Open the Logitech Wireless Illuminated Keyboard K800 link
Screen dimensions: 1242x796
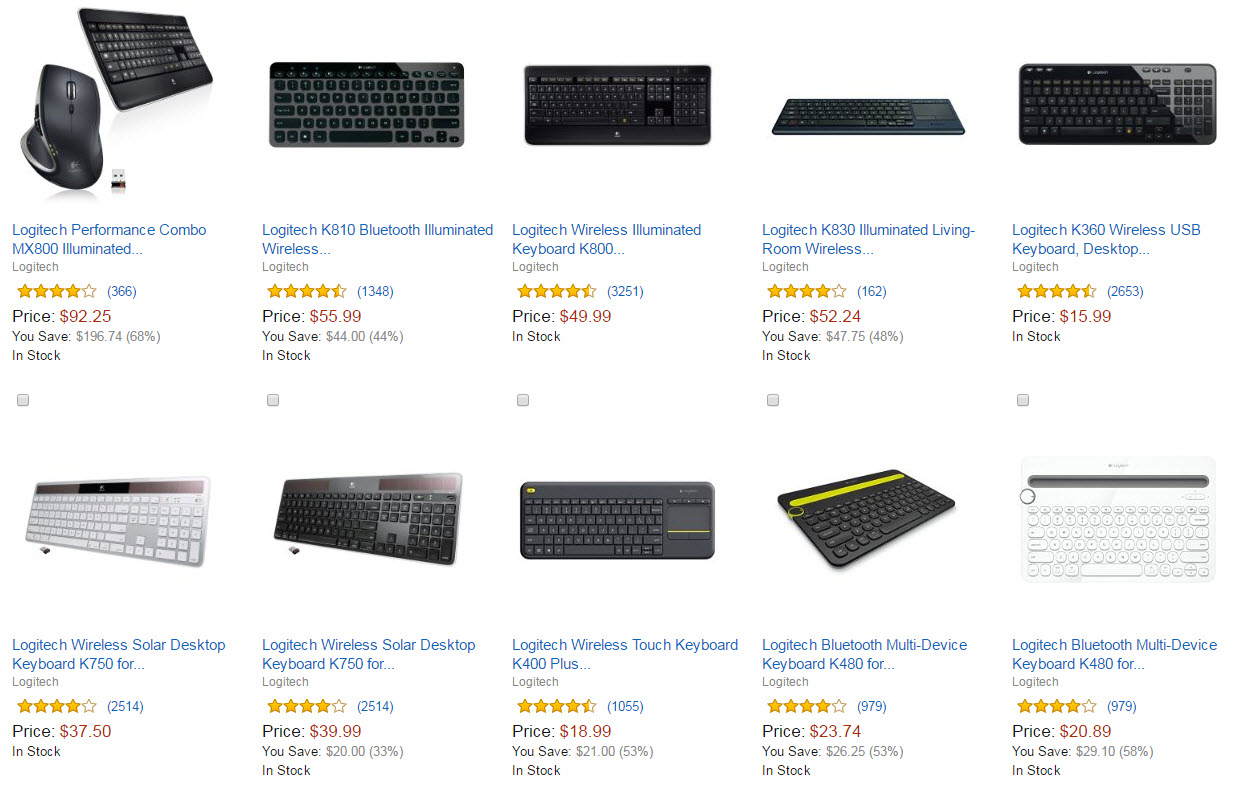click(x=606, y=239)
